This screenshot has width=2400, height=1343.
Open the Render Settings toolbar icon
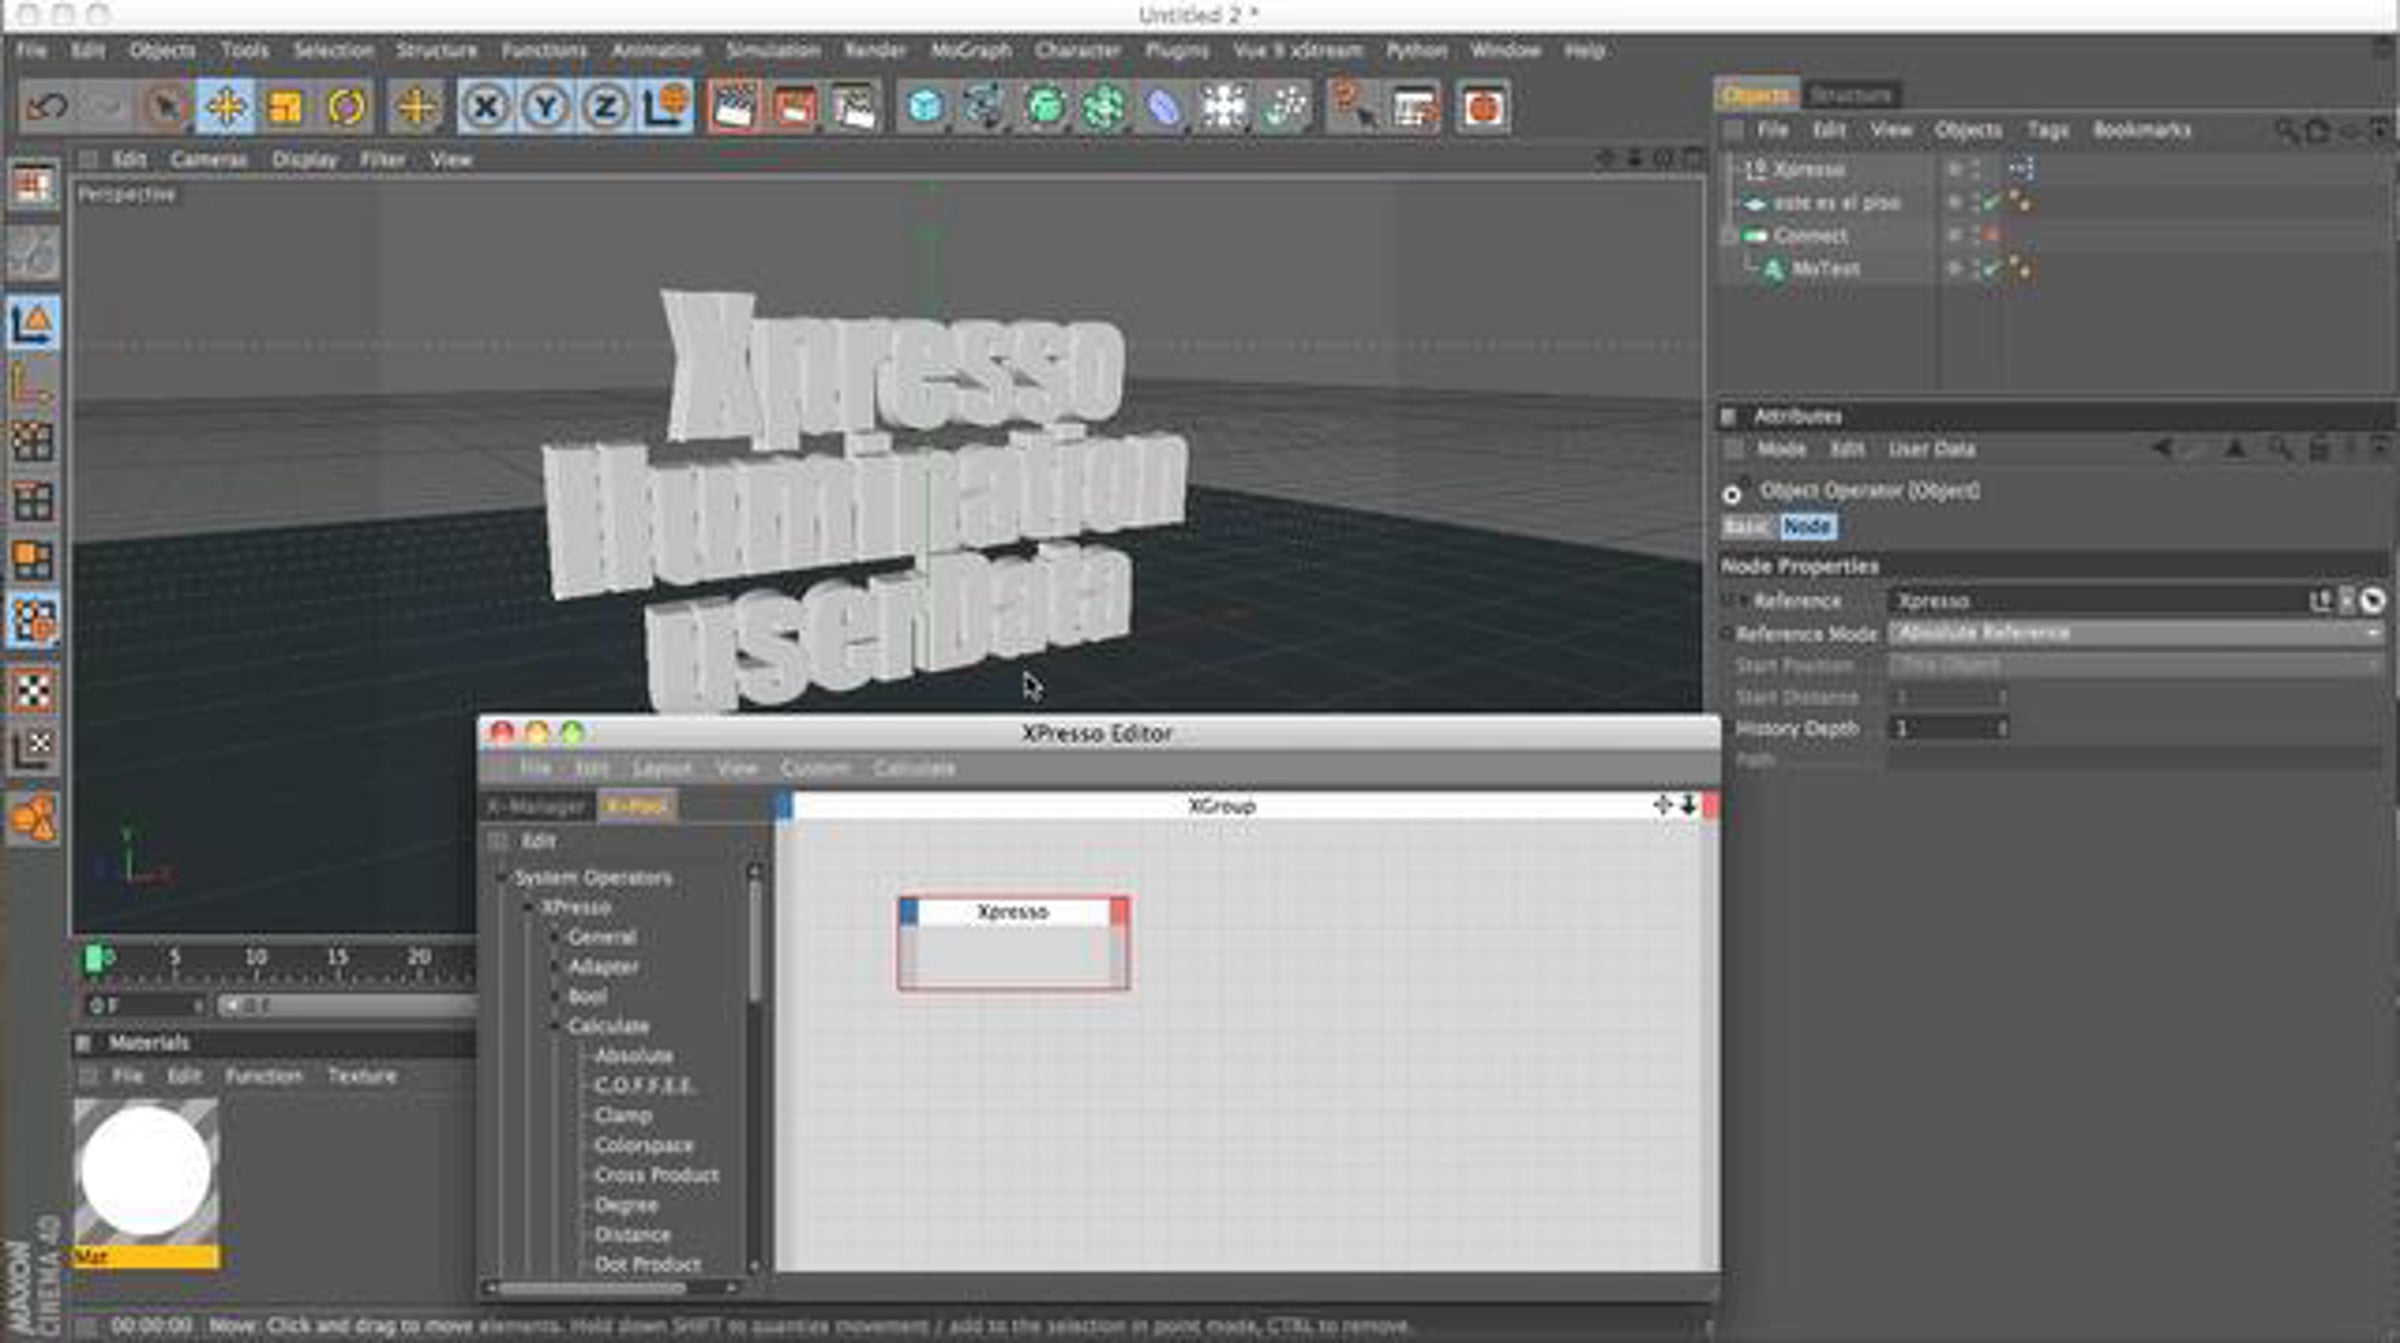[854, 106]
